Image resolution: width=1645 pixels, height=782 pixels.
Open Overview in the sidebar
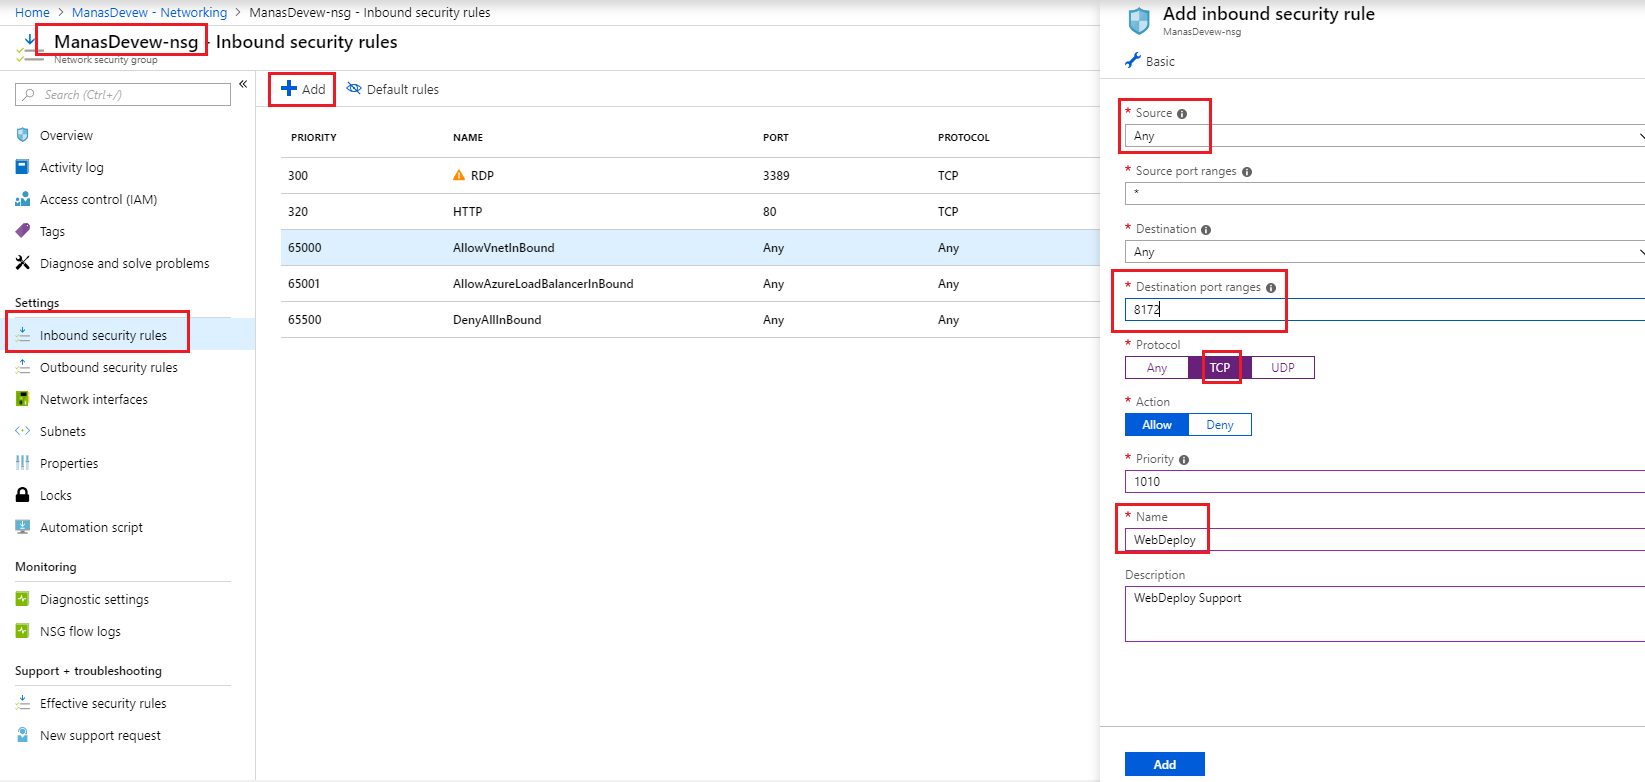66,135
